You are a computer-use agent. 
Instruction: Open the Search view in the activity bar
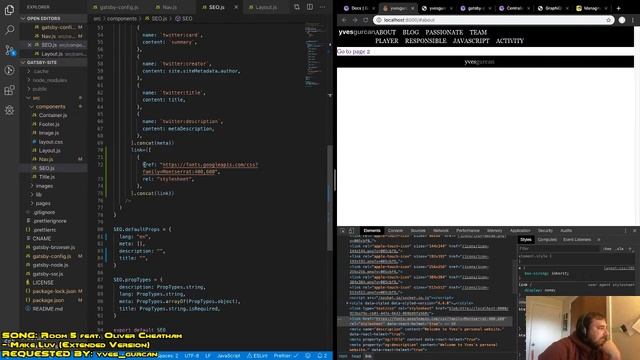tap(9, 30)
